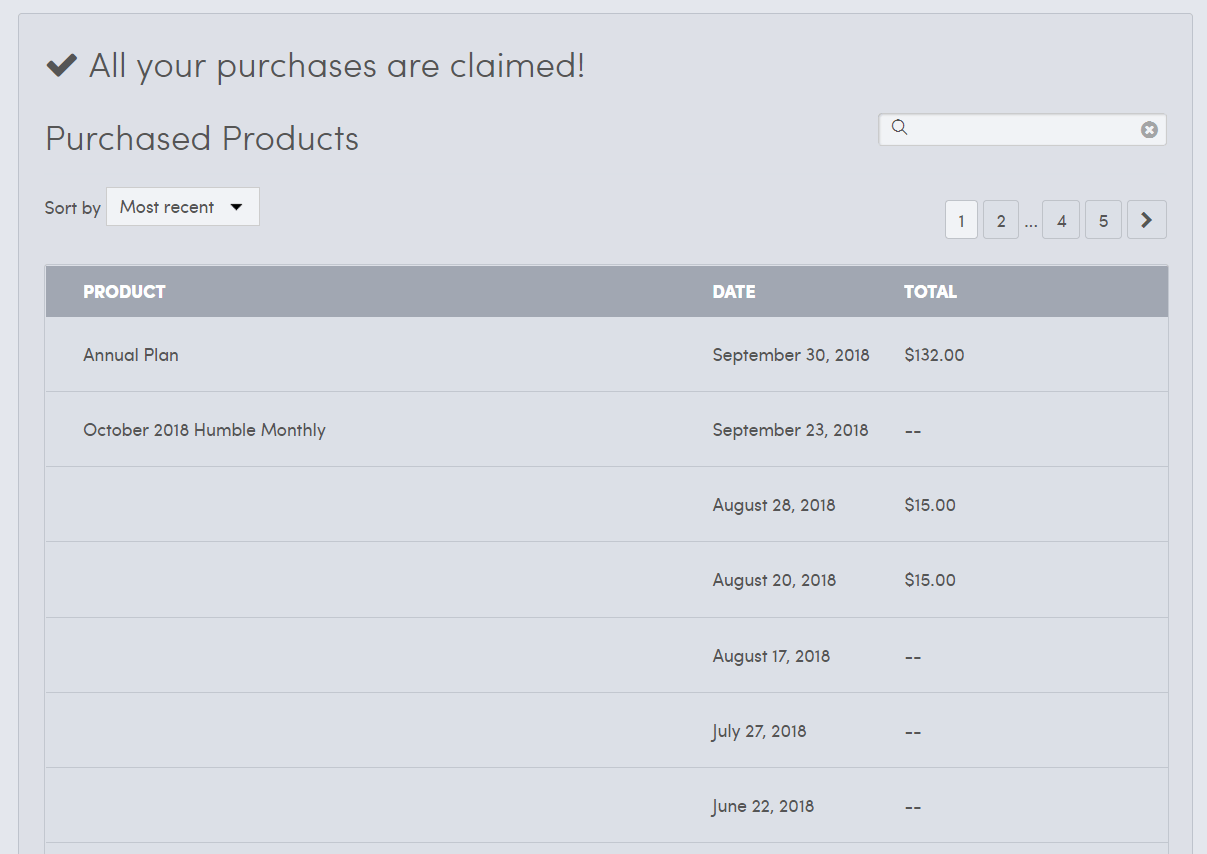Click the checkmark beside purchases claimed message

tap(62, 66)
